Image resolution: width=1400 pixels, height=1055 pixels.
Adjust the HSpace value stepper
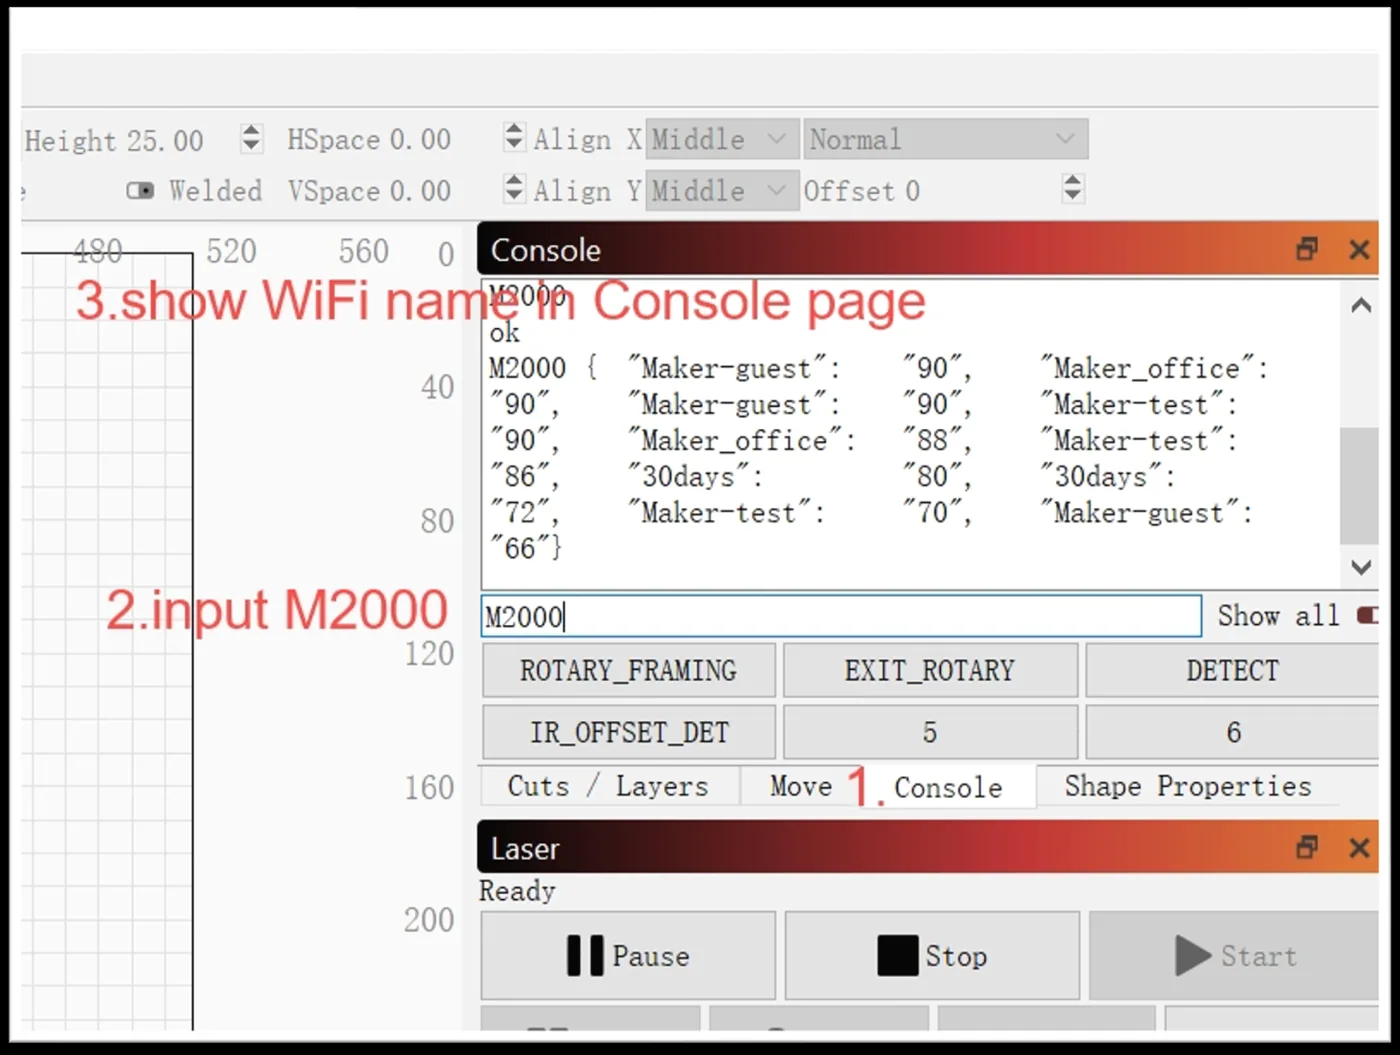pos(513,137)
